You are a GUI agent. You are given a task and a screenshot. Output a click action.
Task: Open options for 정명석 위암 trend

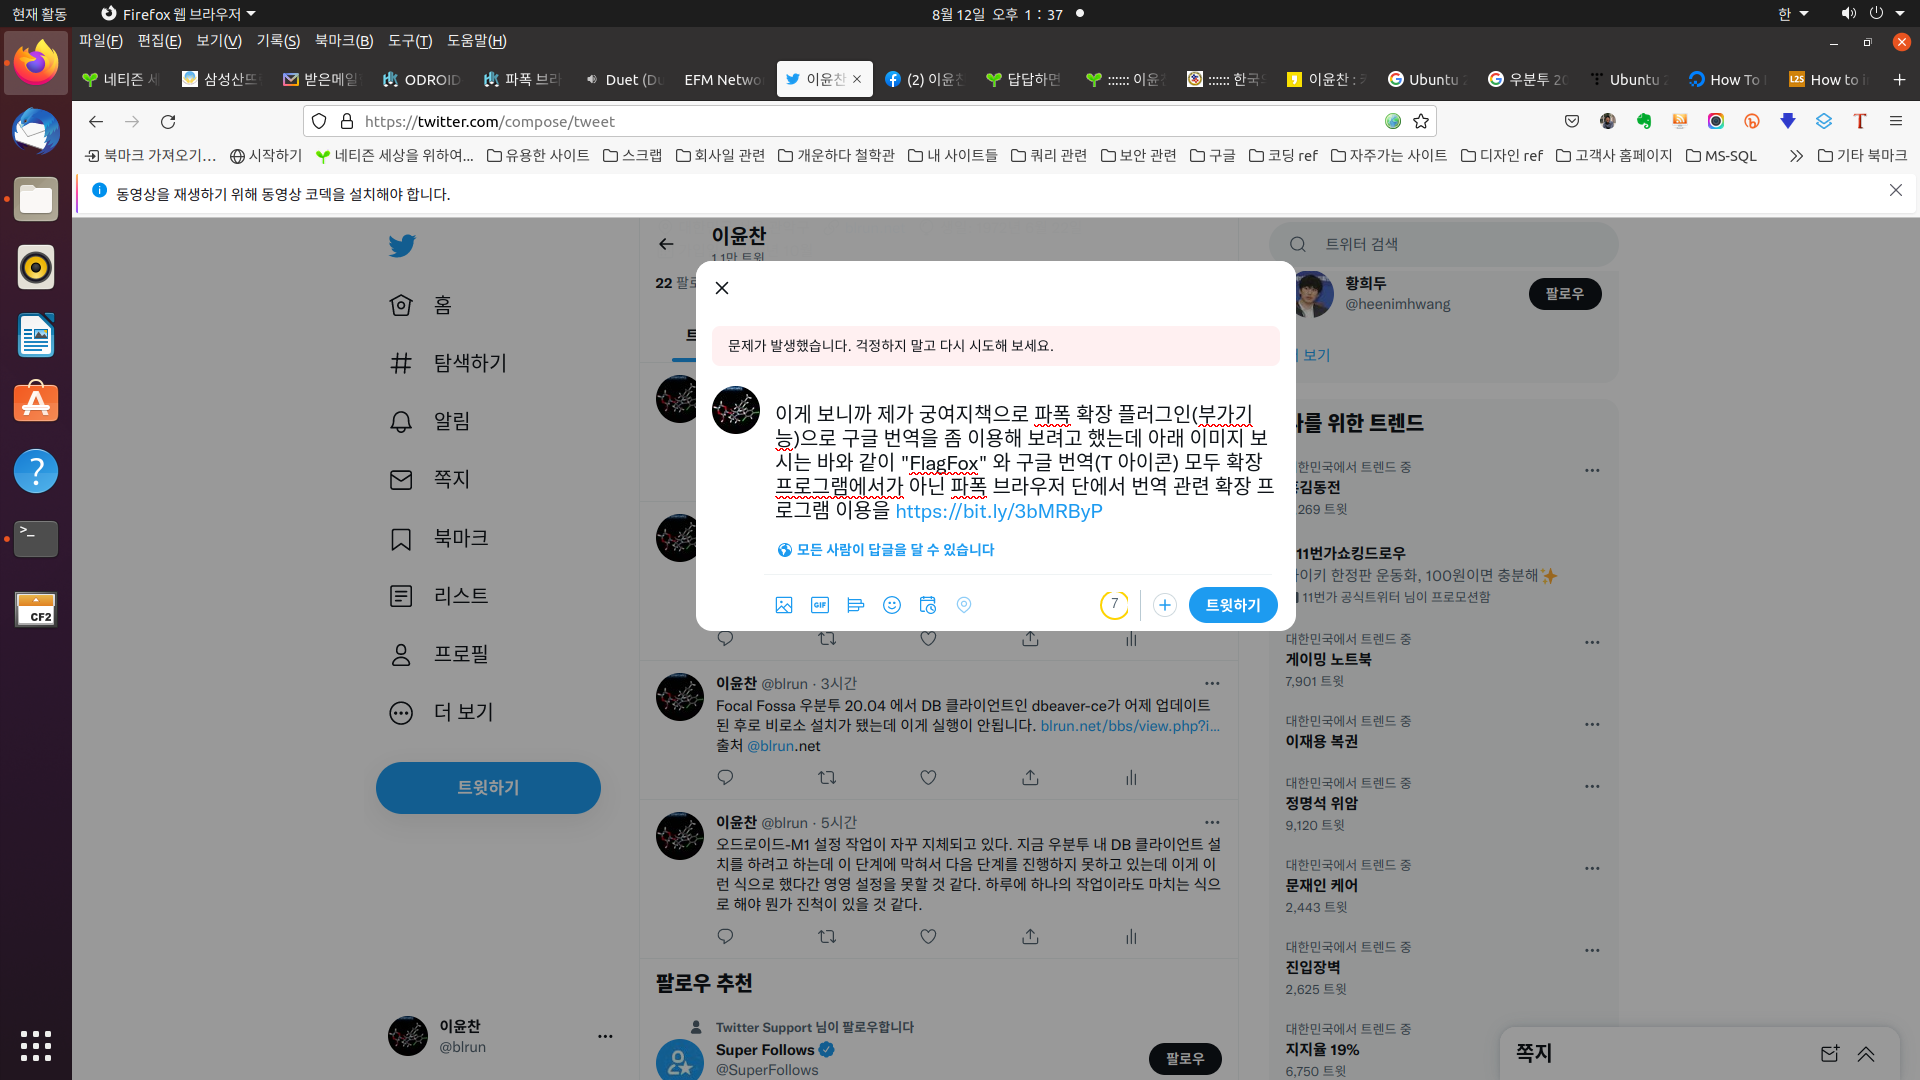click(x=1592, y=786)
